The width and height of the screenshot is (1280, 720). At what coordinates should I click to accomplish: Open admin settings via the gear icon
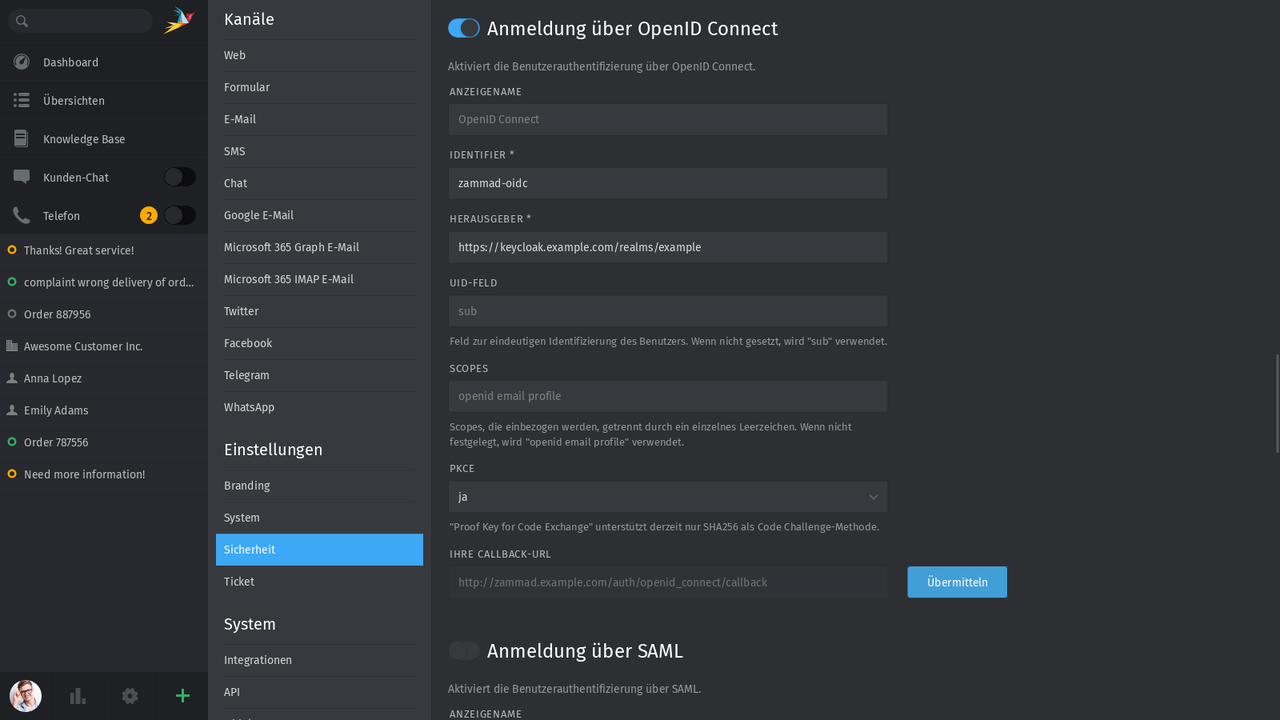click(x=129, y=696)
